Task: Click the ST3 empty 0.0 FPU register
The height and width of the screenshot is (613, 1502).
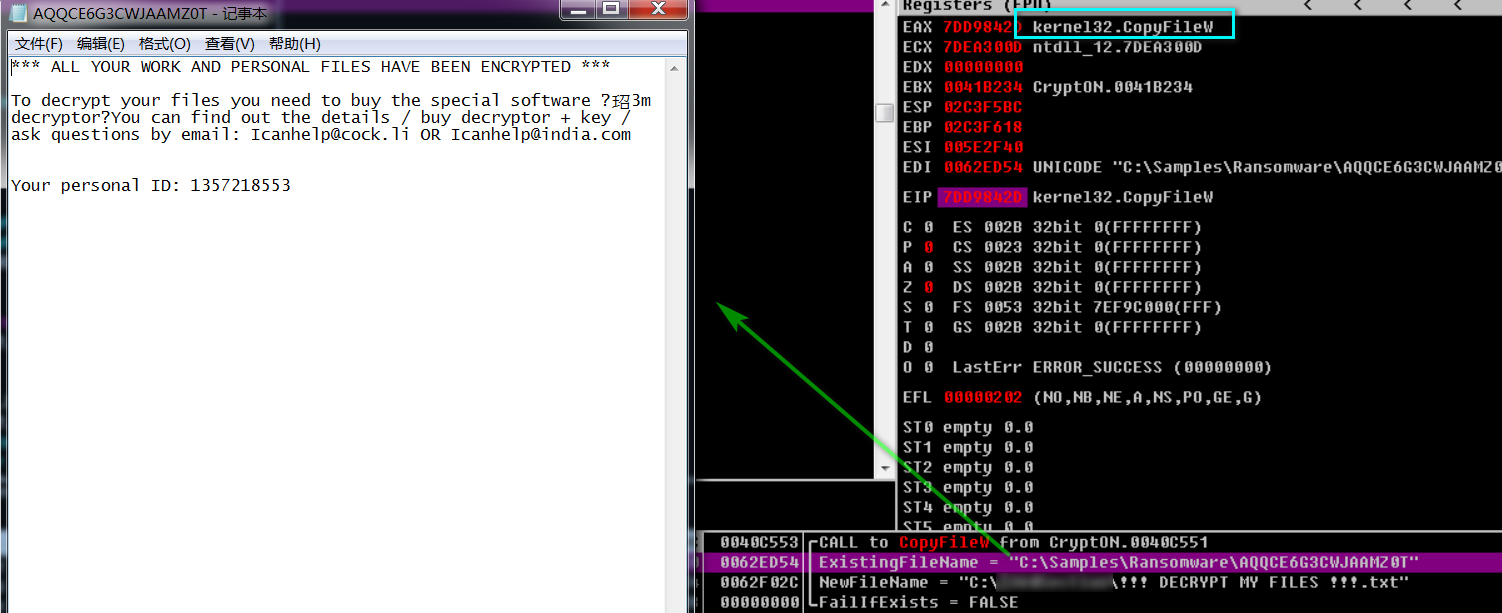Action: pyautogui.click(x=968, y=487)
